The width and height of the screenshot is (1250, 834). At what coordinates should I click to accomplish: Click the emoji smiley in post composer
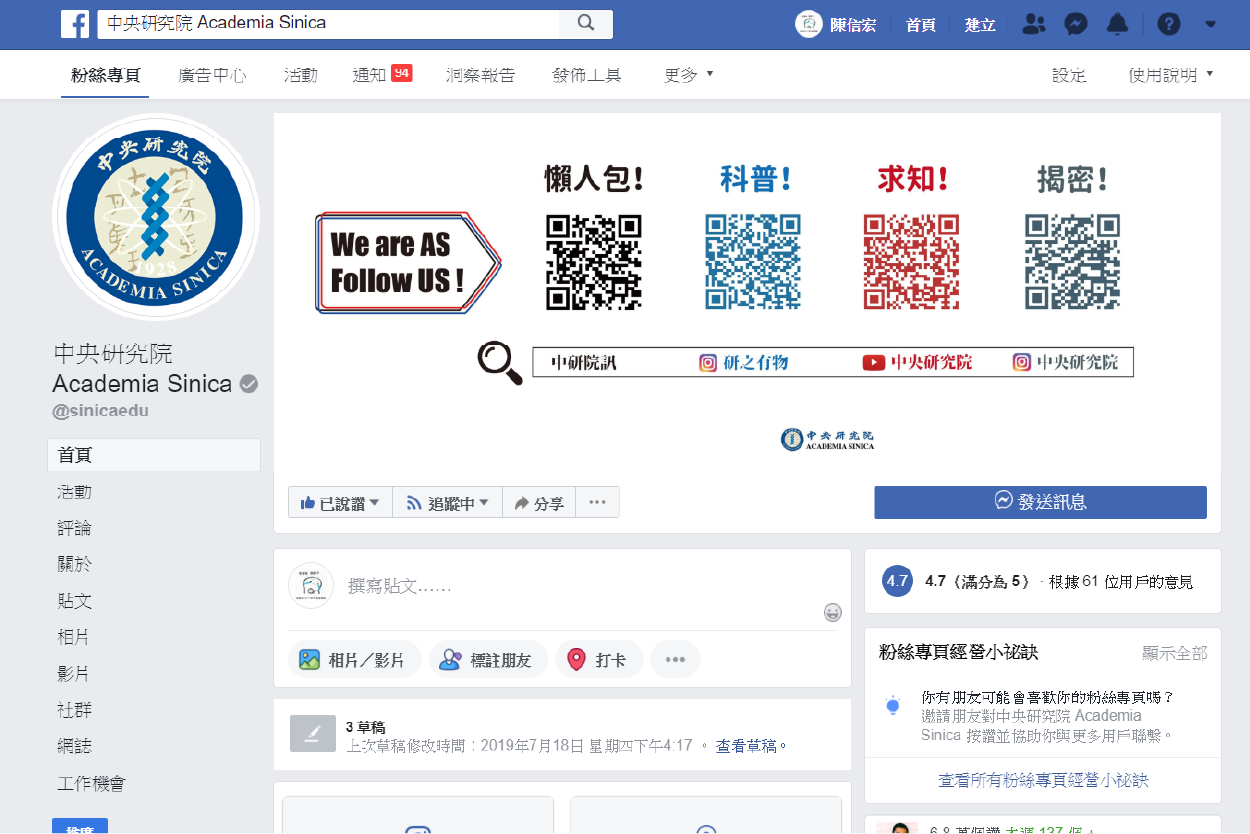pos(832,612)
